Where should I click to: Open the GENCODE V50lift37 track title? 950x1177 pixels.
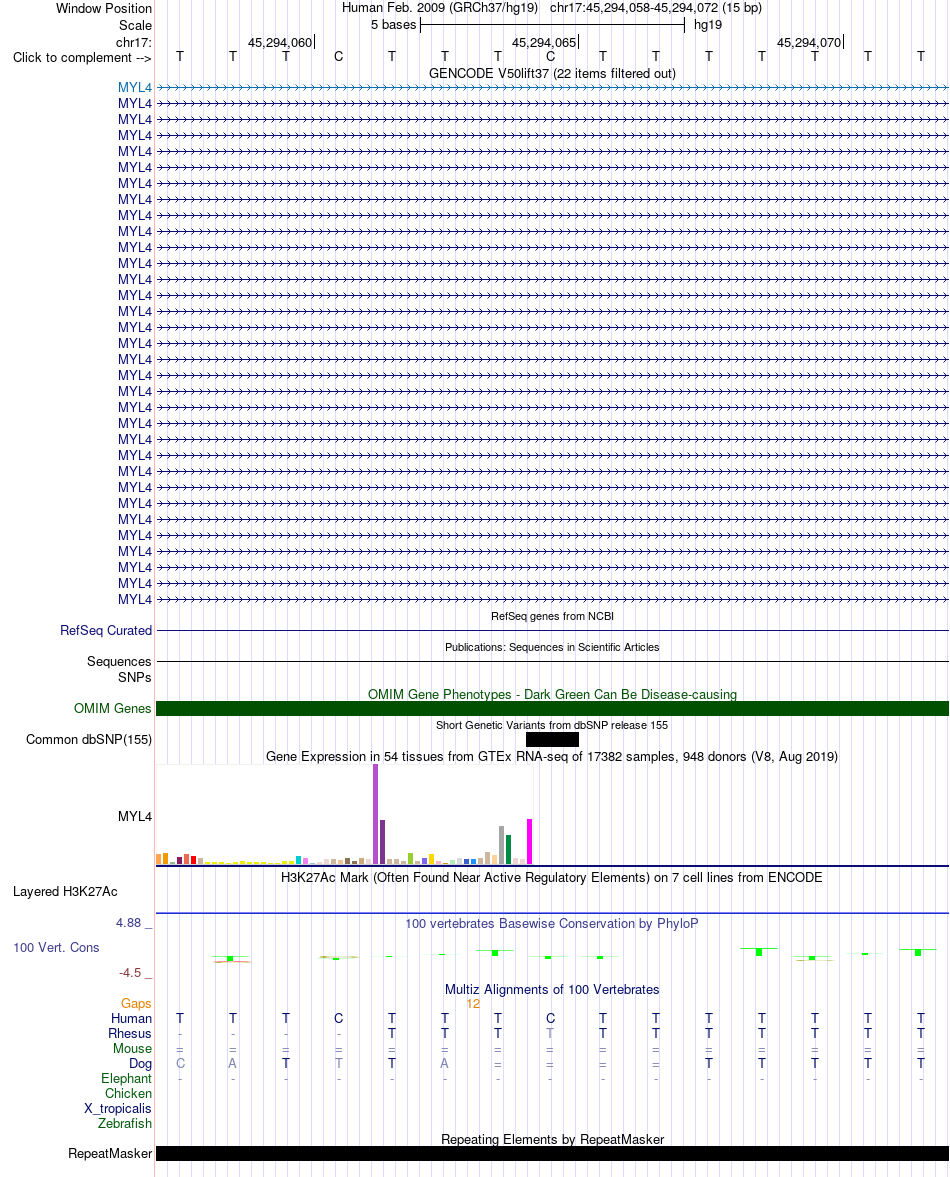pyautogui.click(x=552, y=74)
